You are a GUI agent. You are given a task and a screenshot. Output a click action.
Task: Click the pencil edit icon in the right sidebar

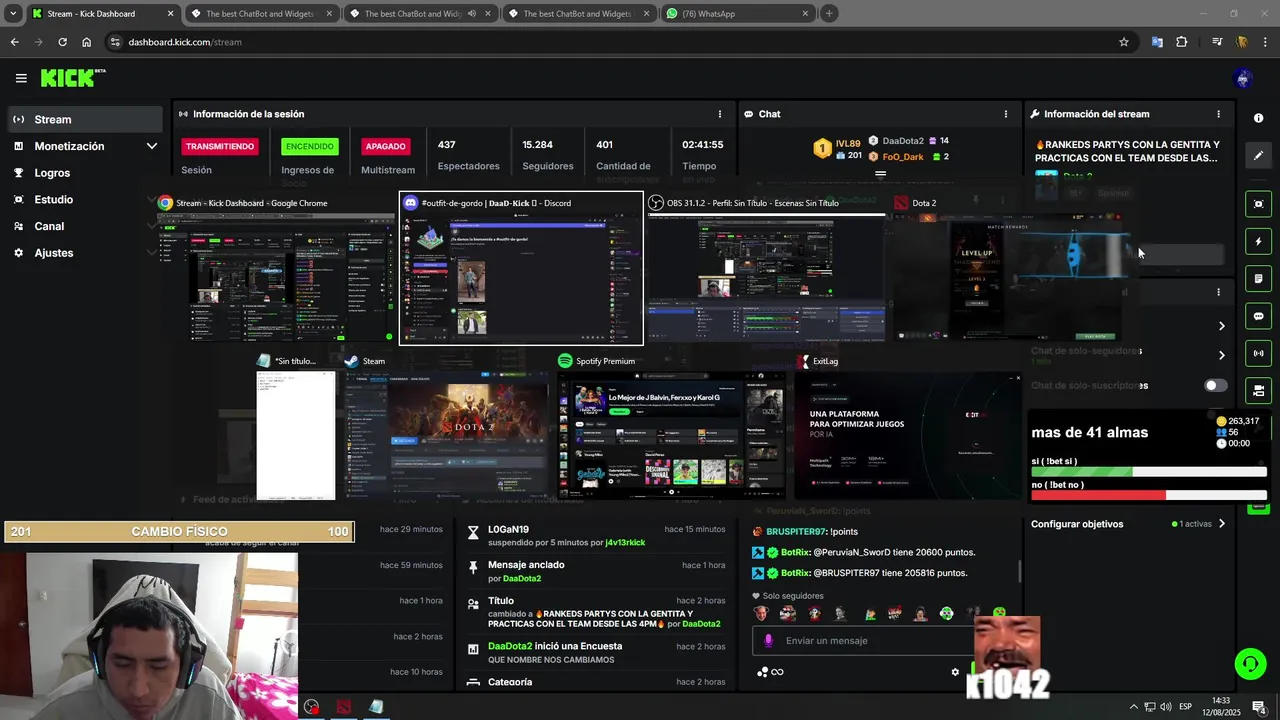[x=1258, y=155]
